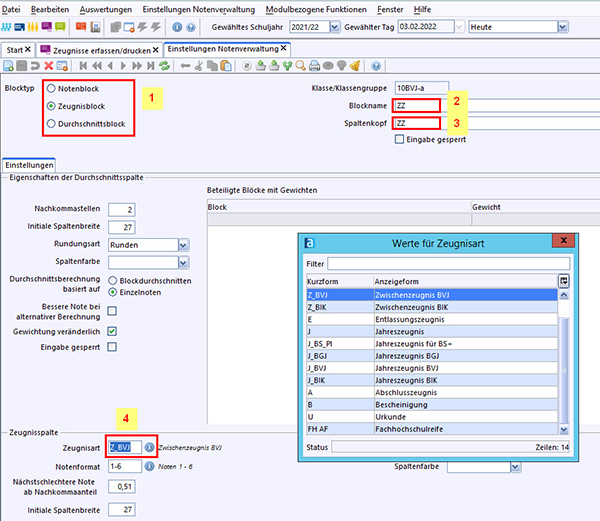Click the help icon in record toolbar
The height and width of the screenshot is (521, 600).
click(376, 66)
